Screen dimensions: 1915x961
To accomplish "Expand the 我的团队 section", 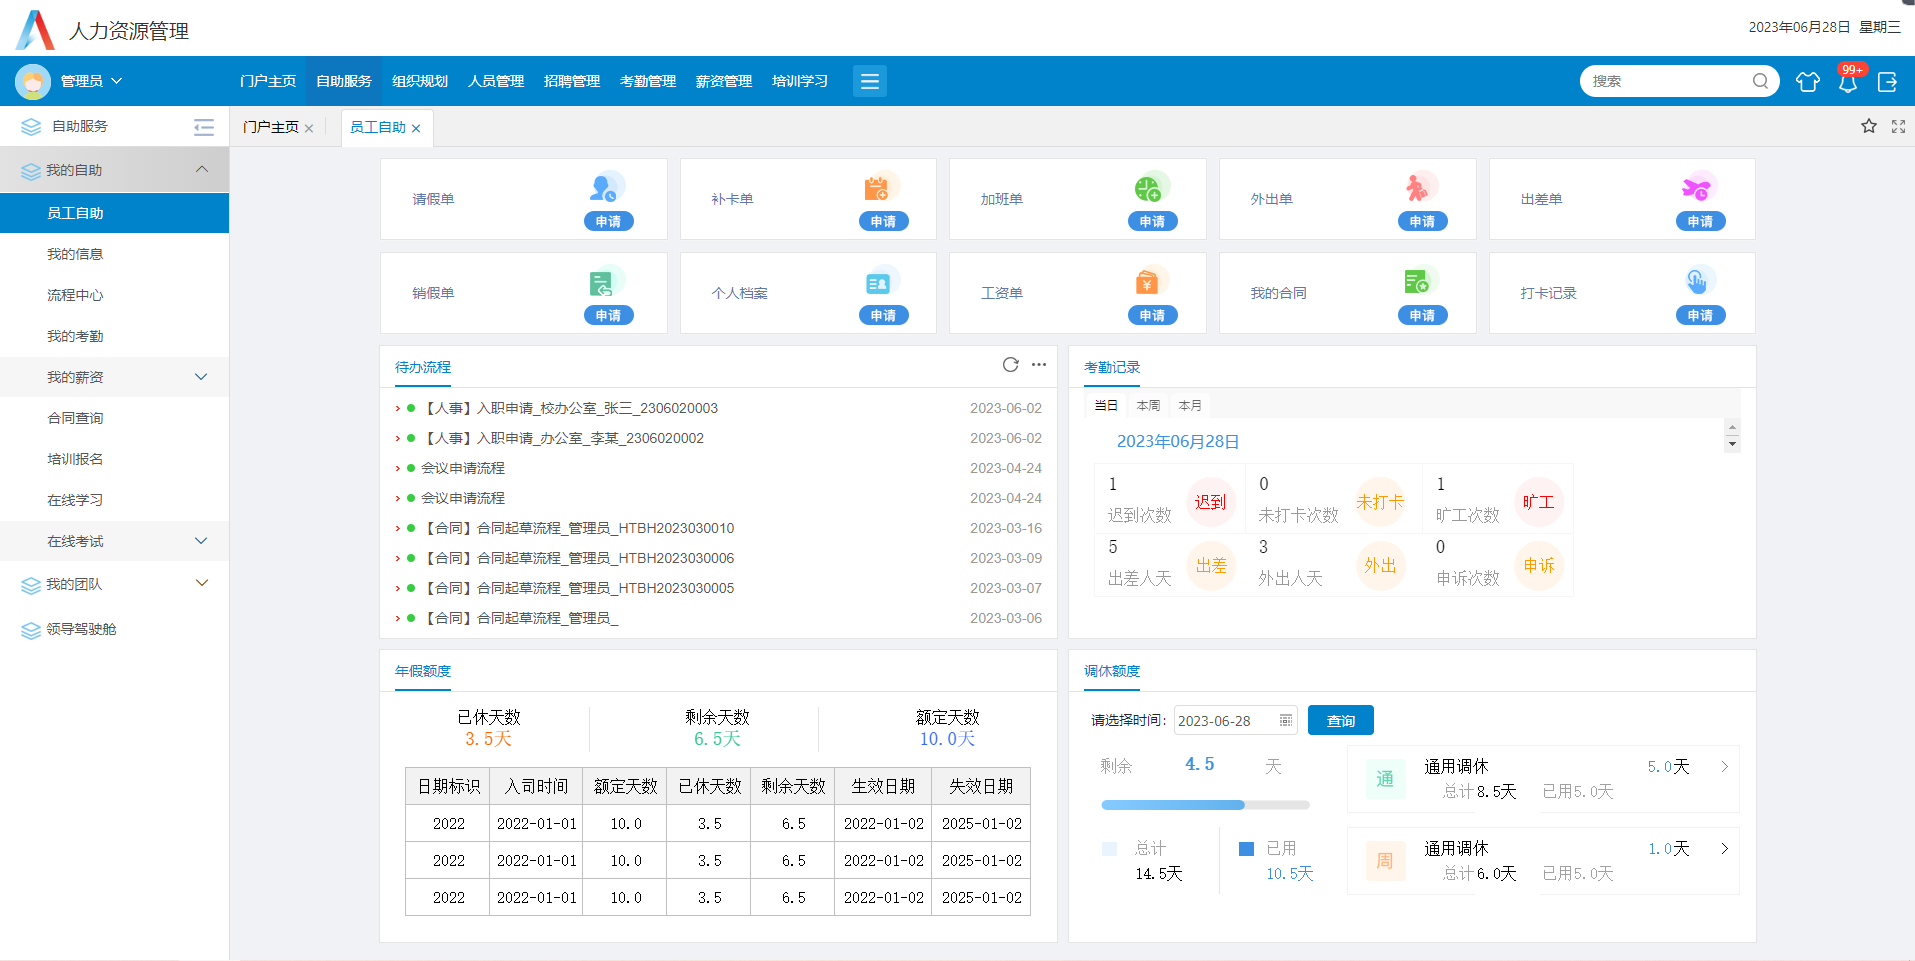I will (x=201, y=584).
